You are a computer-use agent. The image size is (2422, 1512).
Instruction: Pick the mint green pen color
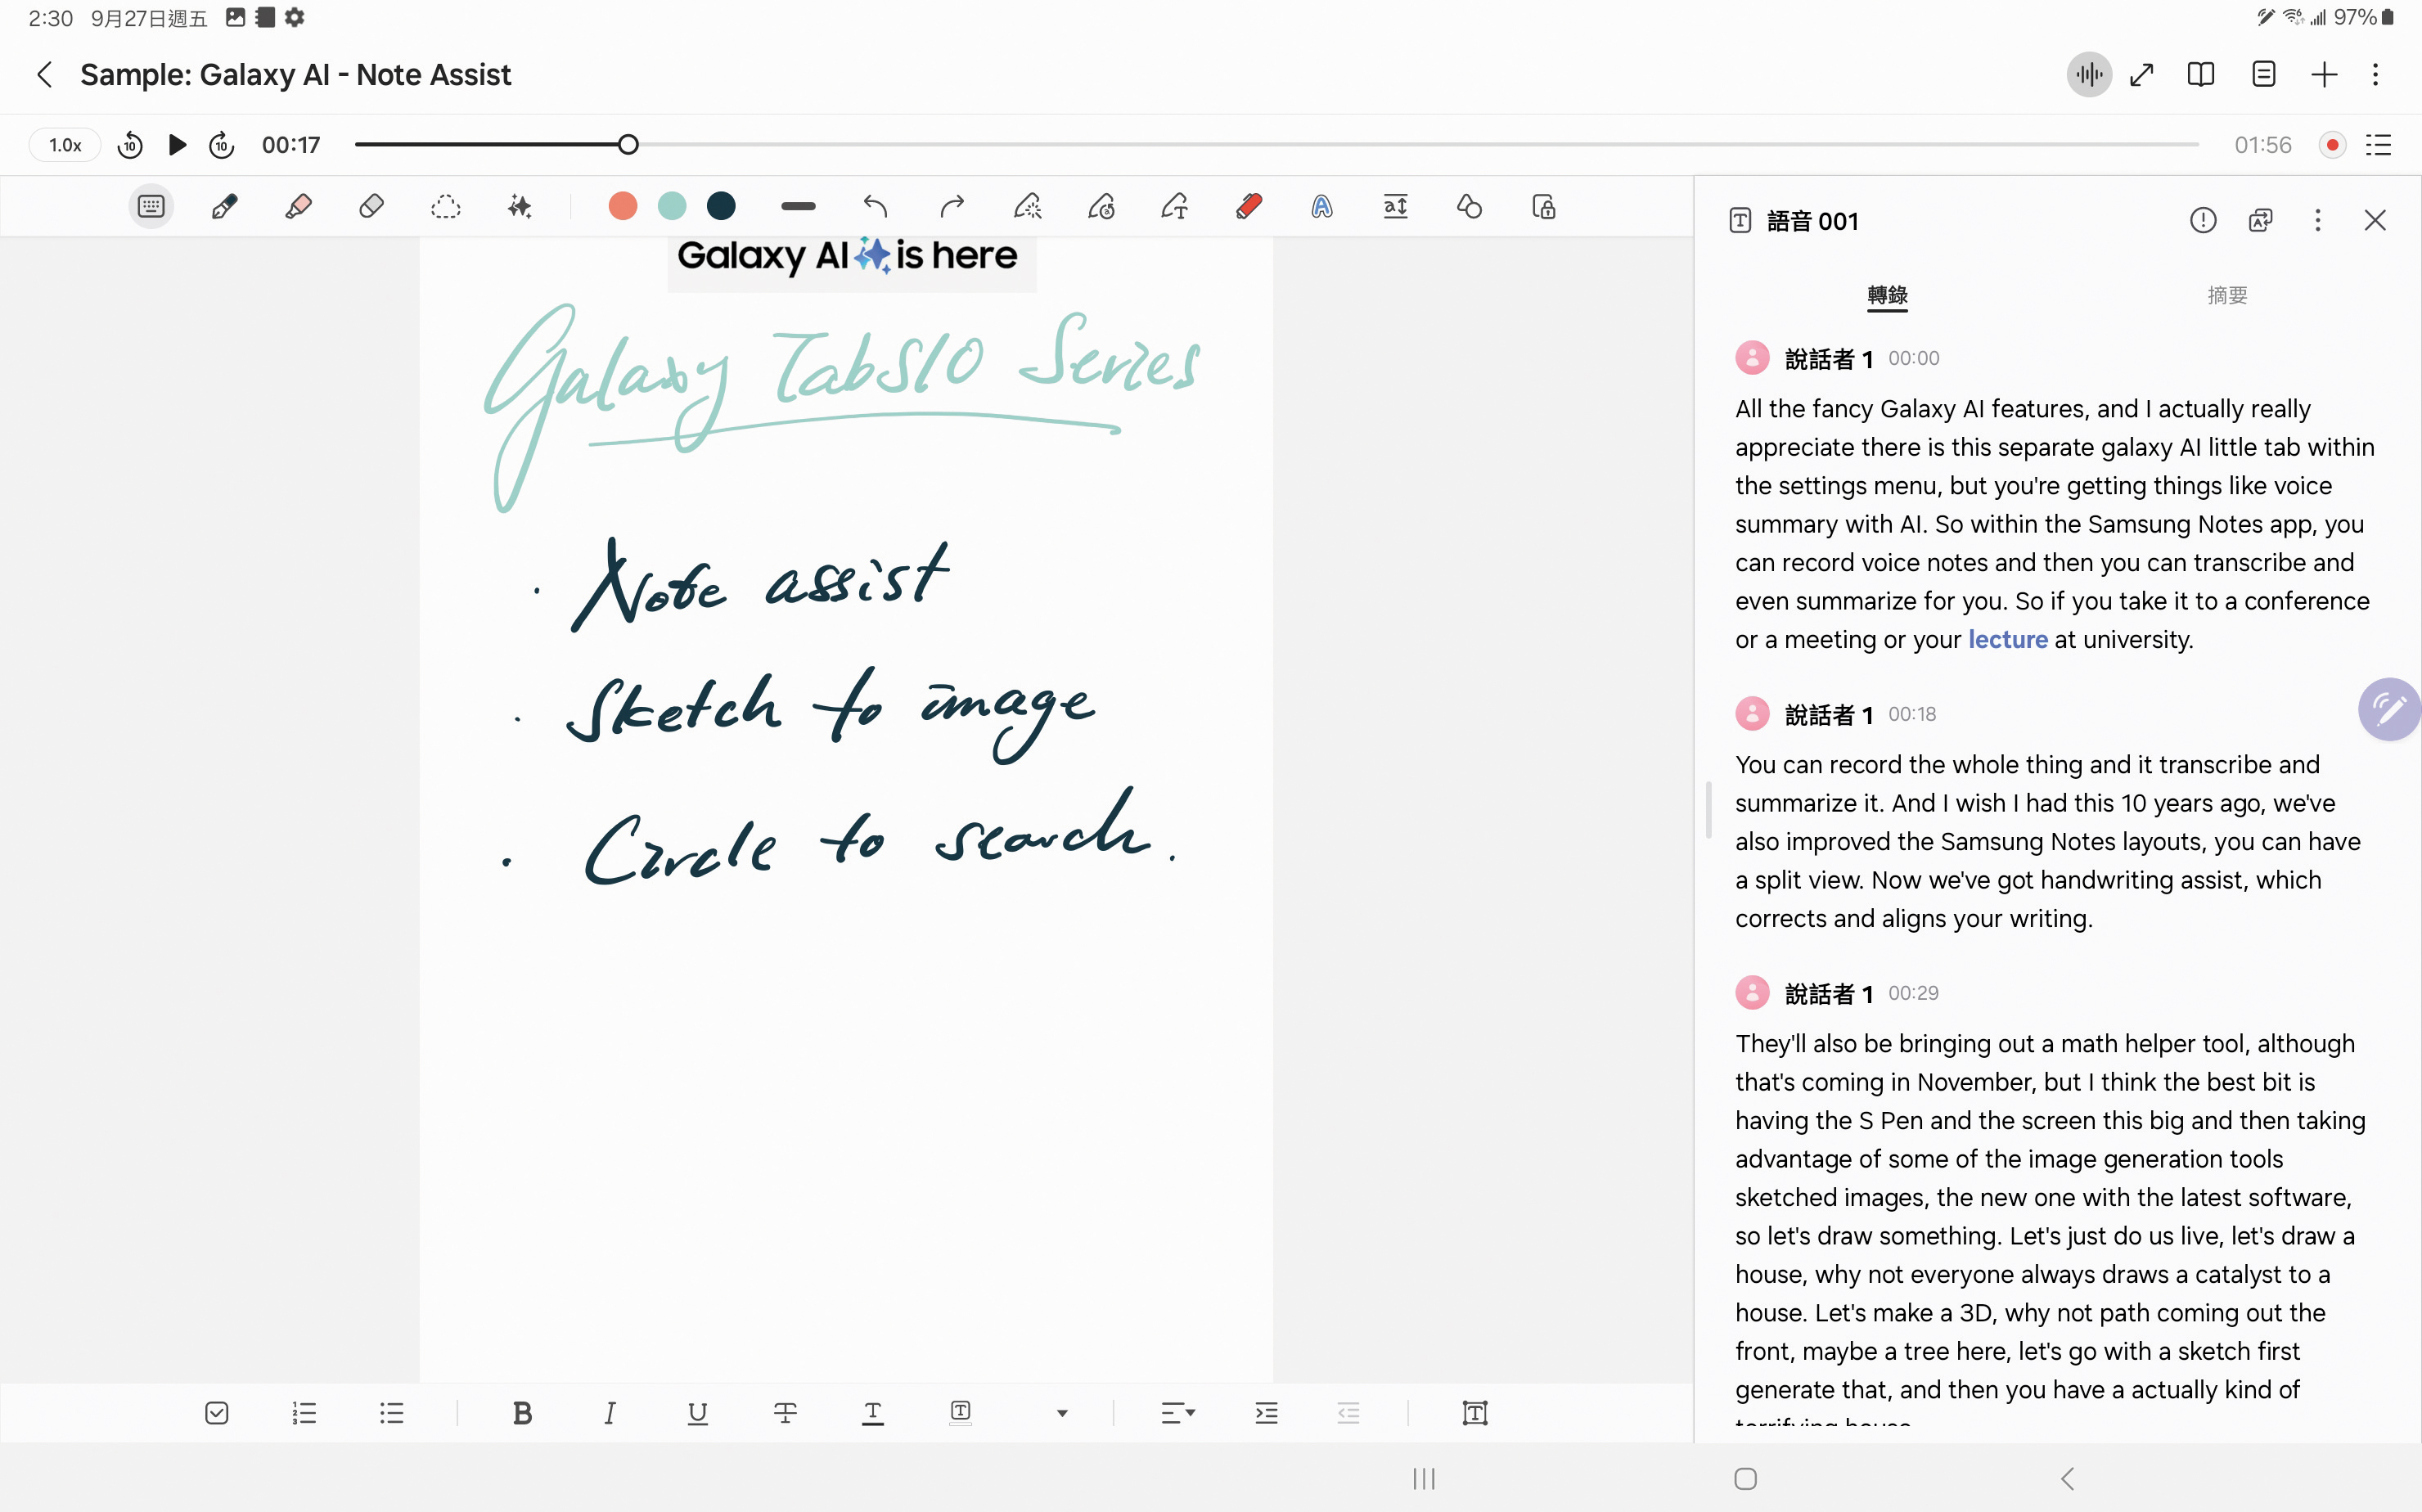click(x=672, y=206)
